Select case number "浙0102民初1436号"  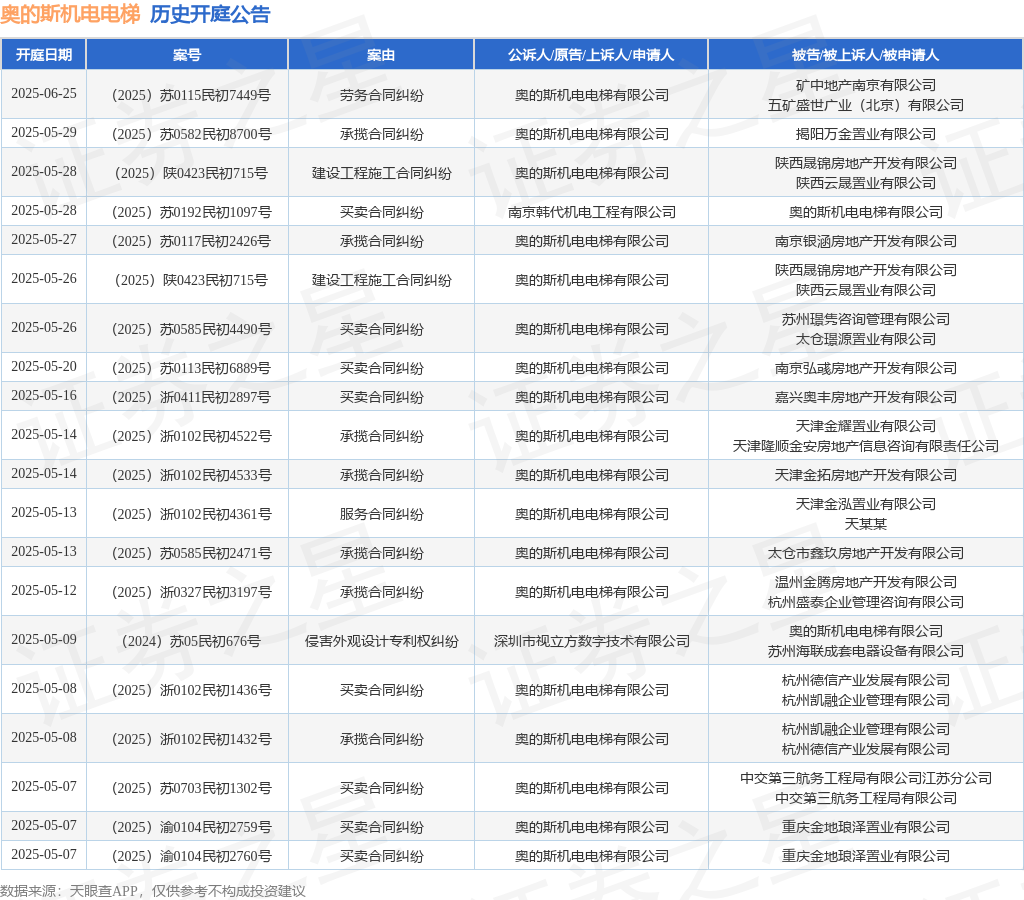216,690
